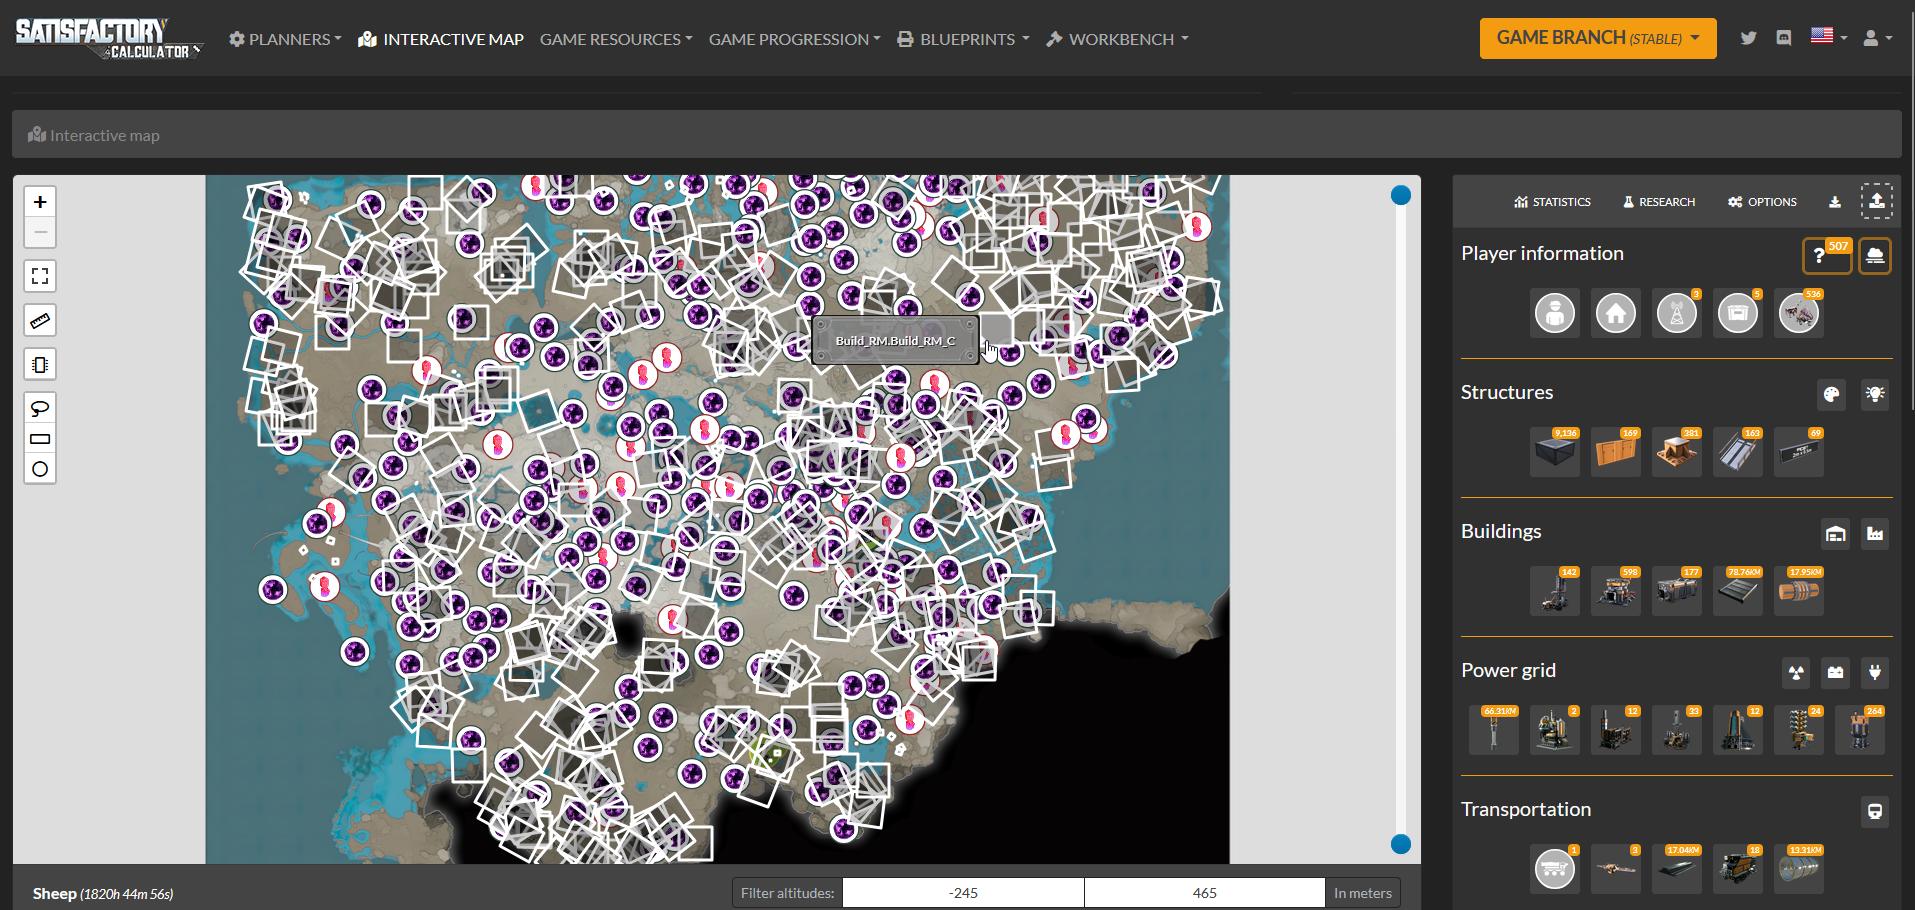Click the map zoom in button
This screenshot has height=910, width=1915.
pyautogui.click(x=40, y=202)
